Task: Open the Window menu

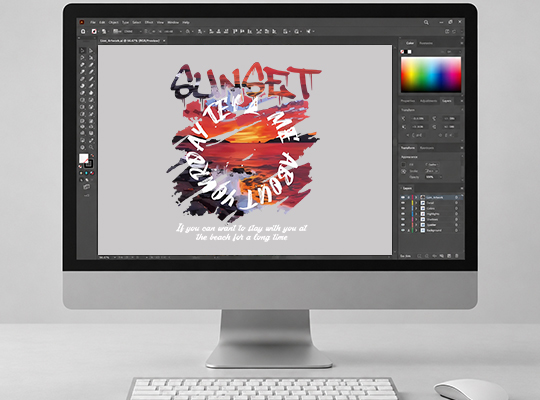Action: point(173,22)
